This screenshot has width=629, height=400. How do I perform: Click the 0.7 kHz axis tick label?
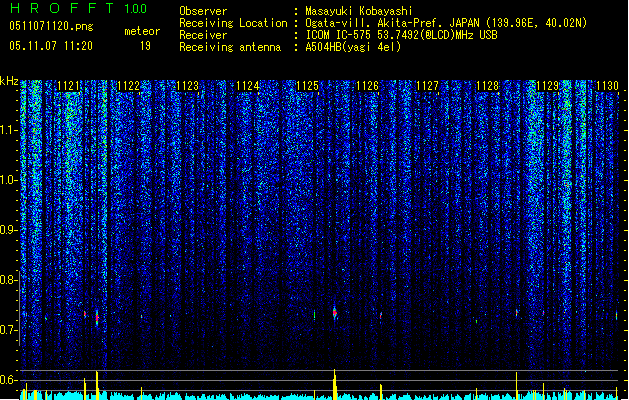click(x=8, y=330)
